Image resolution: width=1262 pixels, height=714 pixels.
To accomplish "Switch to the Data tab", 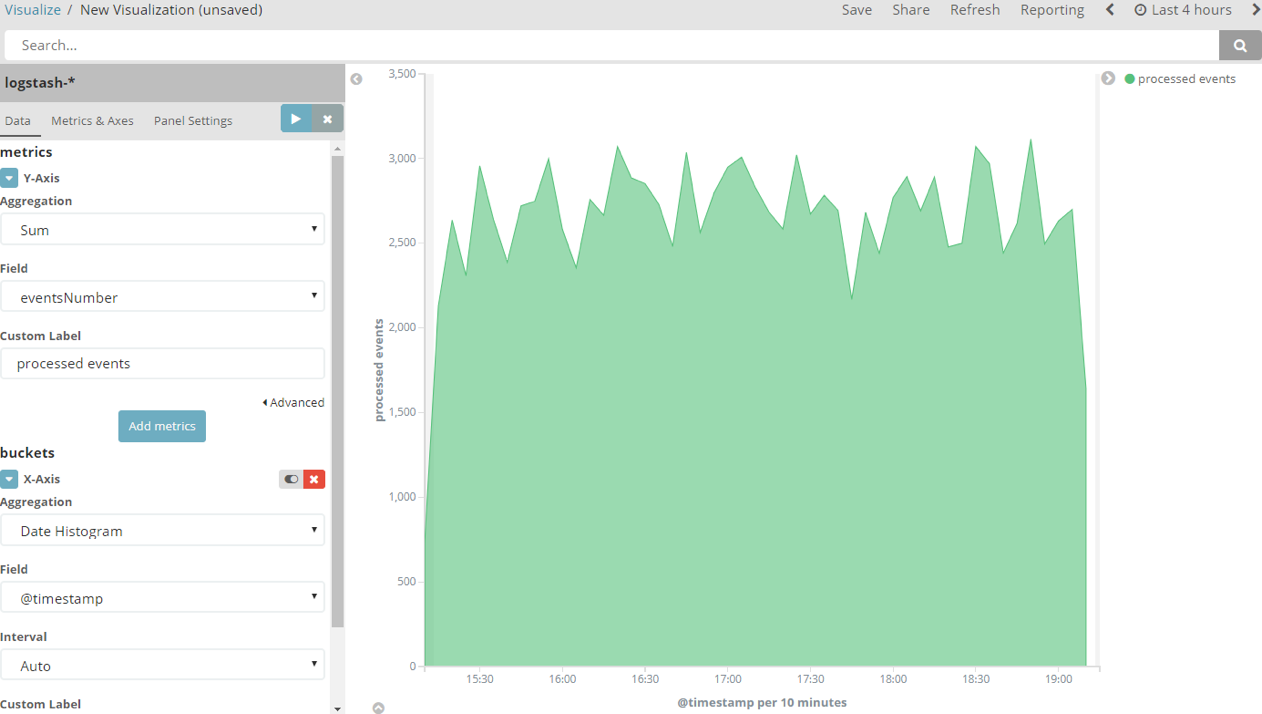I will tap(18, 120).
